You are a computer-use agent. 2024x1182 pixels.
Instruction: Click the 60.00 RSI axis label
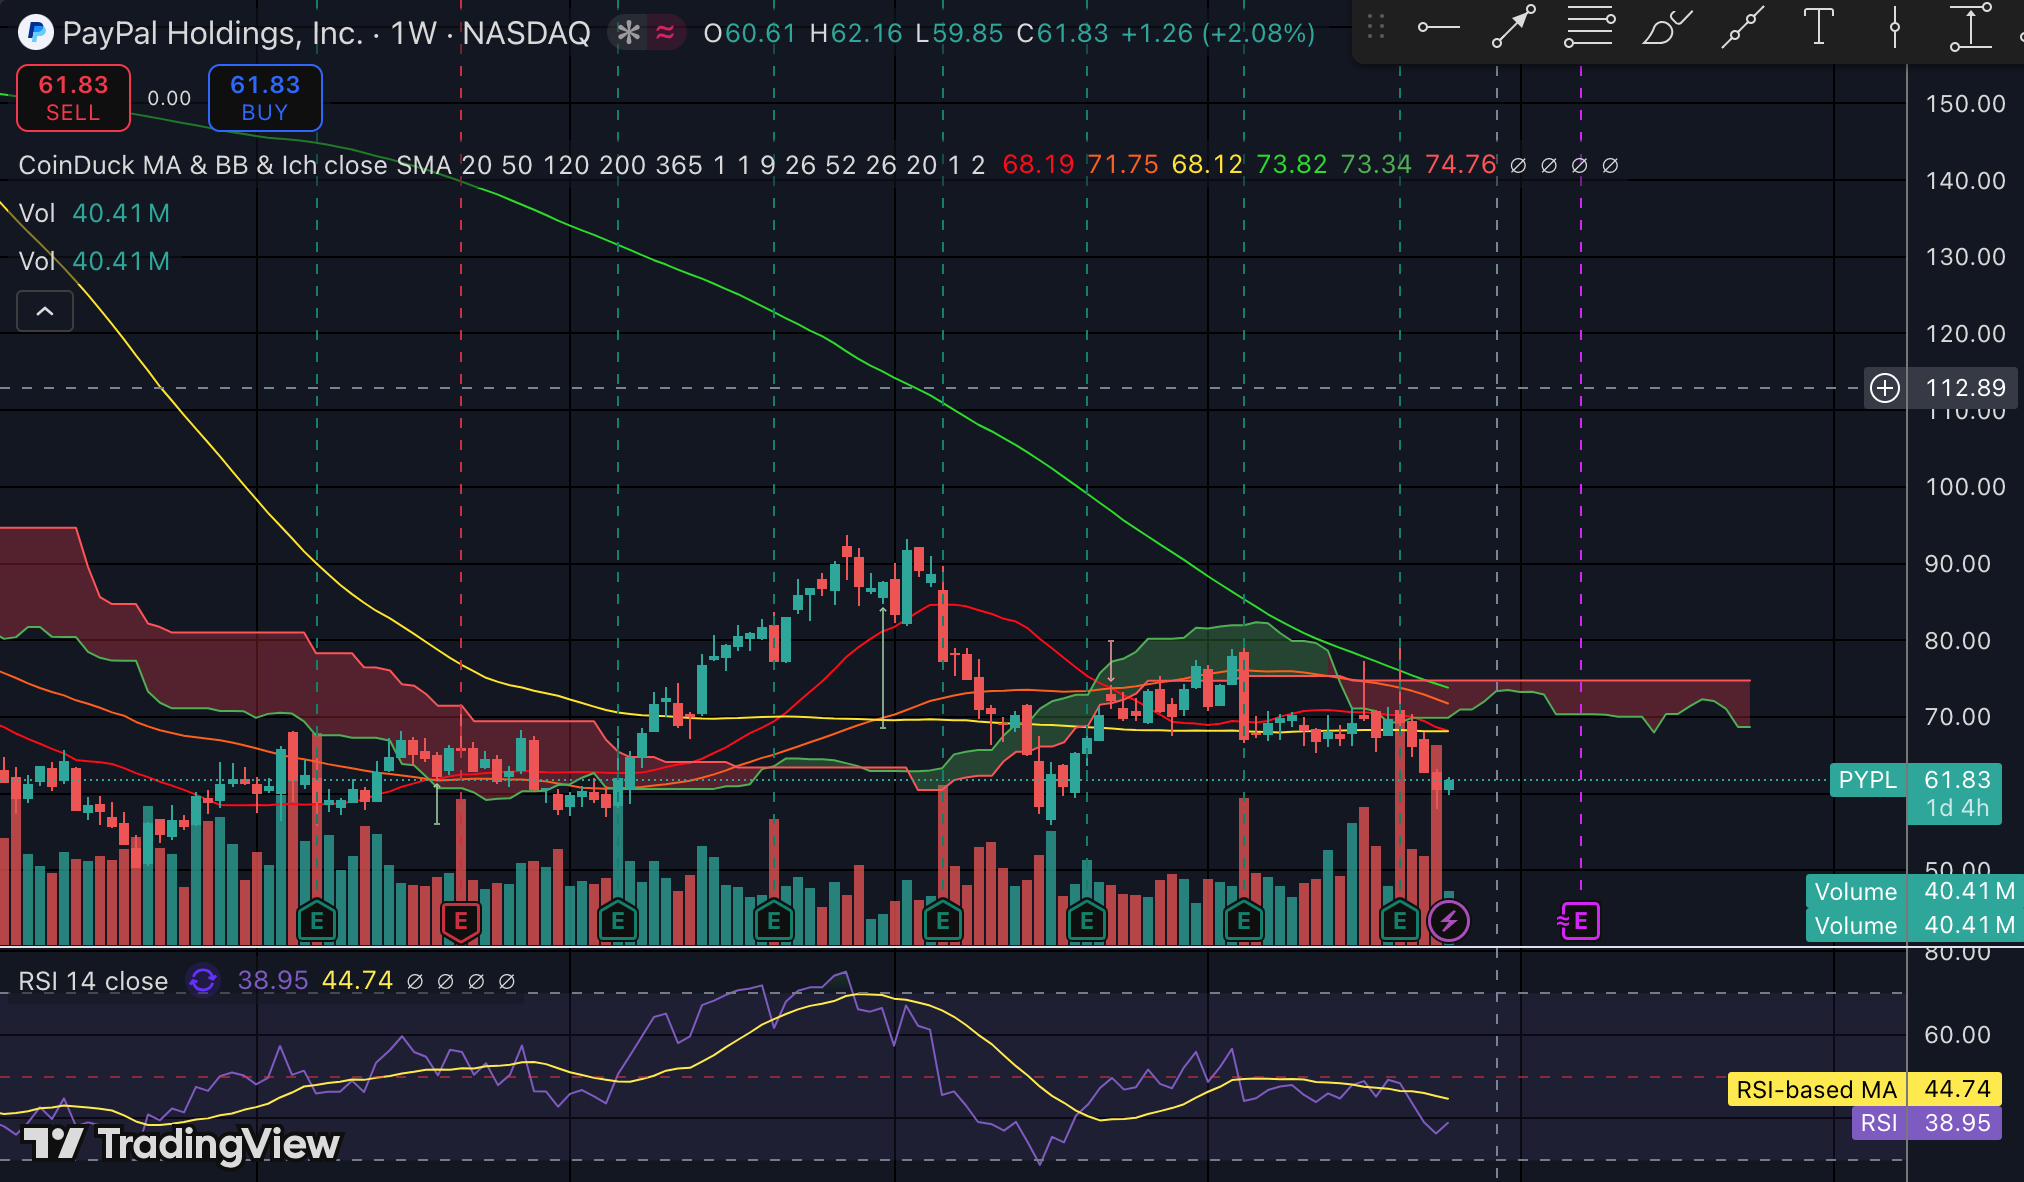(x=1957, y=1035)
